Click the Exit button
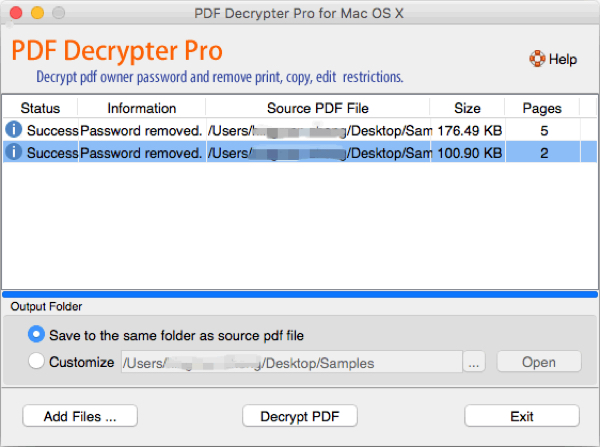The height and width of the screenshot is (447, 600). (522, 416)
